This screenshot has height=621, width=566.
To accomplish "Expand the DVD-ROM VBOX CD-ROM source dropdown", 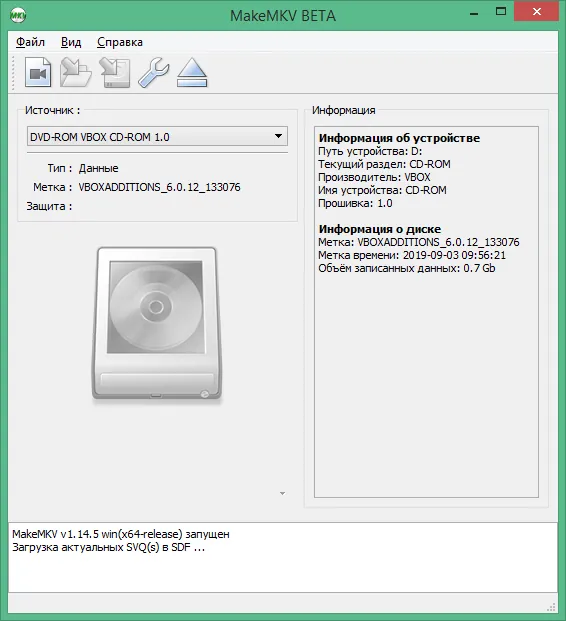I will pyautogui.click(x=157, y=137).
